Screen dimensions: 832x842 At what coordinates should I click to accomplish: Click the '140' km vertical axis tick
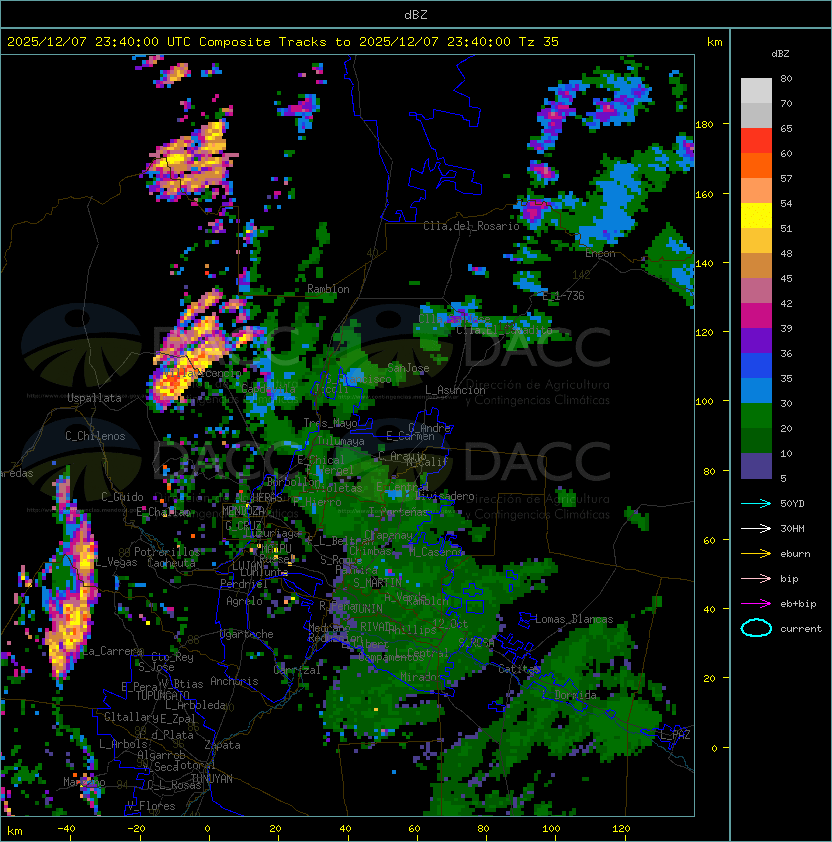[x=704, y=264]
